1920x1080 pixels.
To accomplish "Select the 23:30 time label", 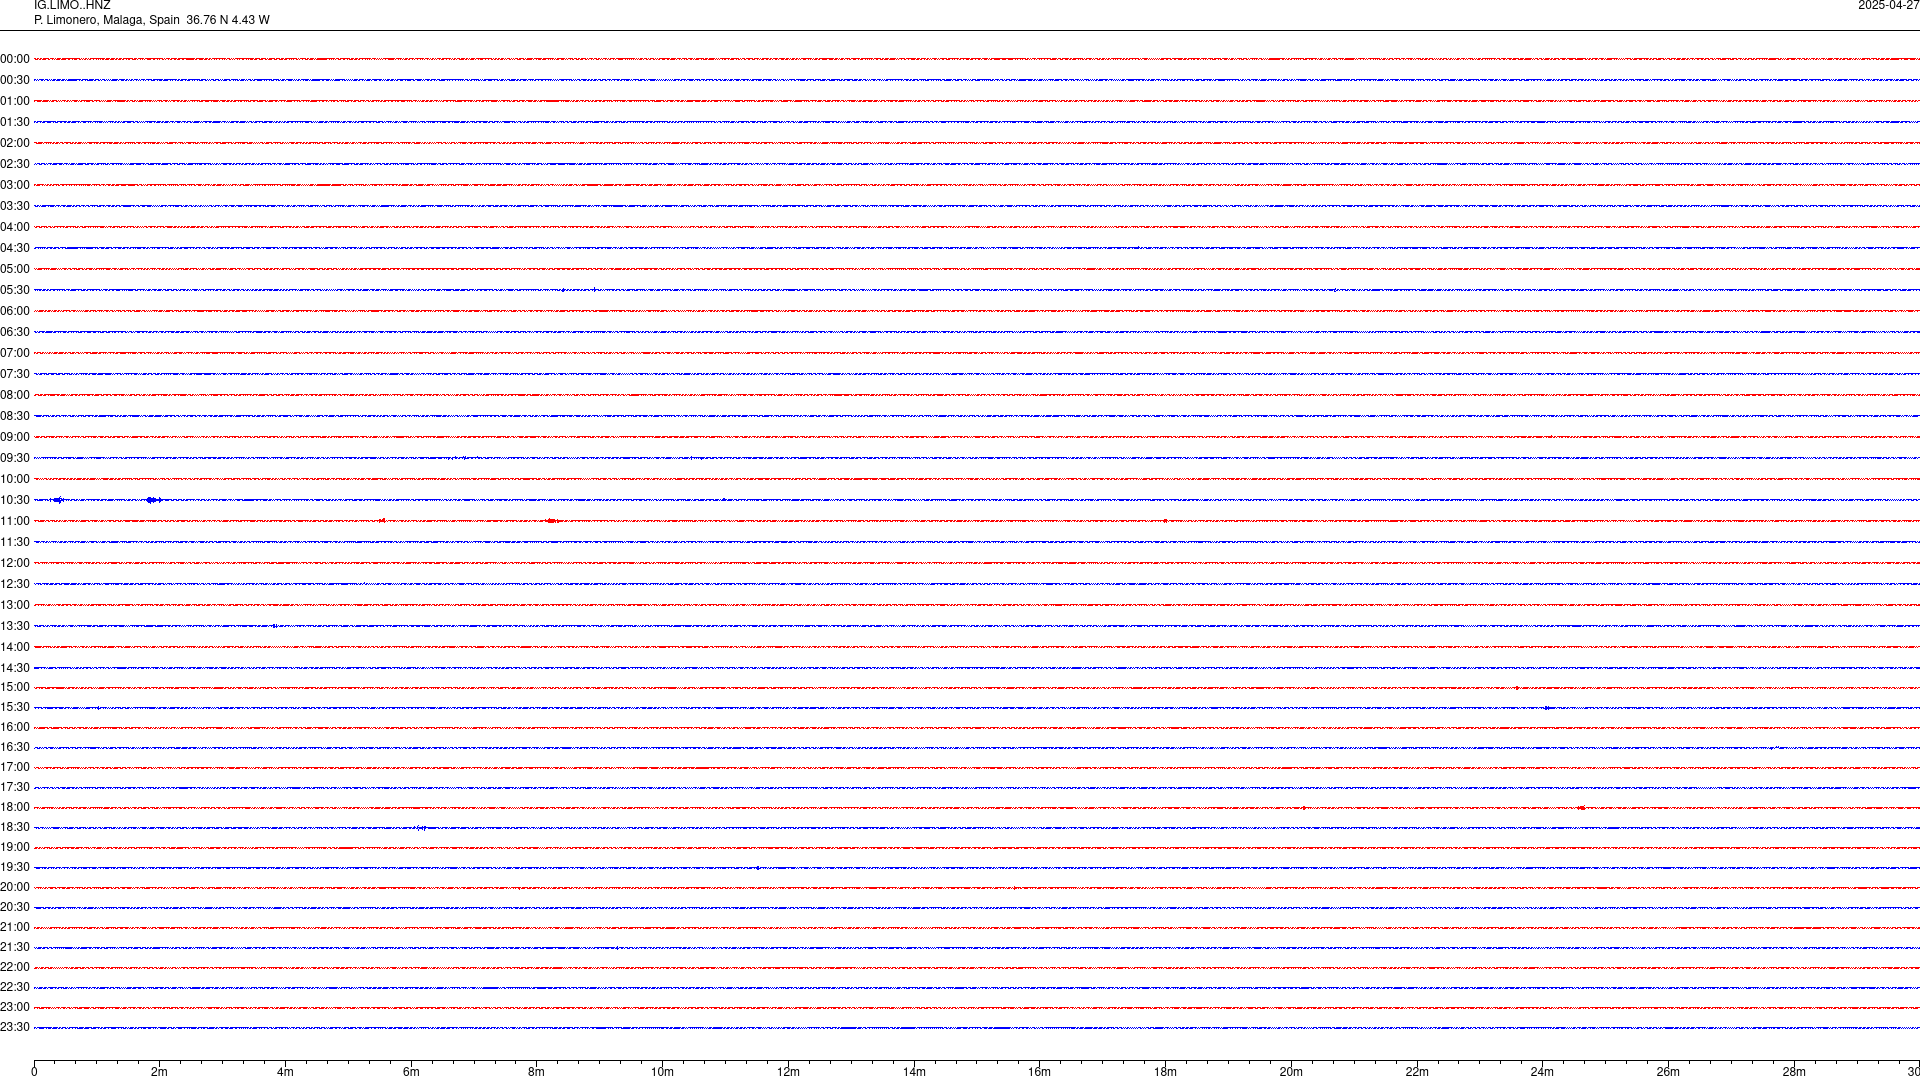I will (x=15, y=1027).
